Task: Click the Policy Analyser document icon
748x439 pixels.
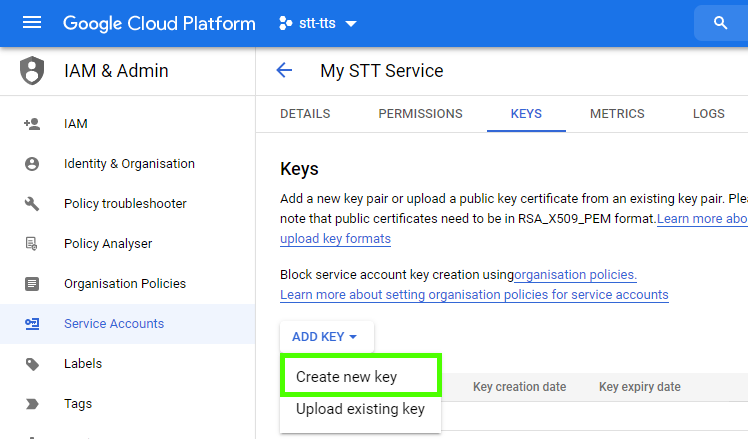Action: pos(31,244)
